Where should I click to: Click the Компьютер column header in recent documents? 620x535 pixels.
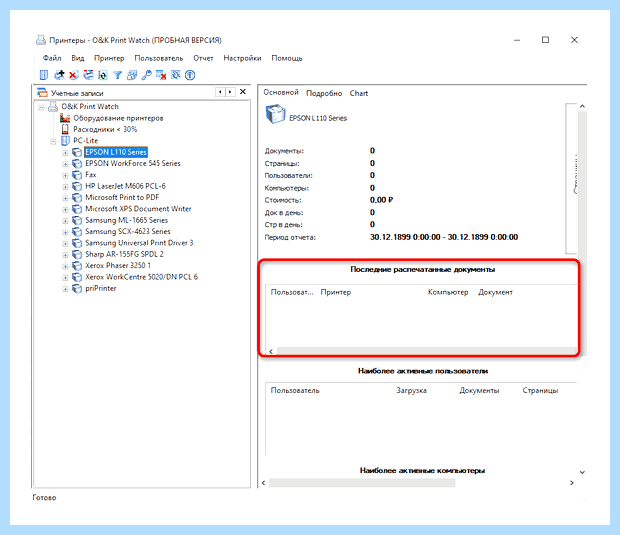(x=448, y=292)
